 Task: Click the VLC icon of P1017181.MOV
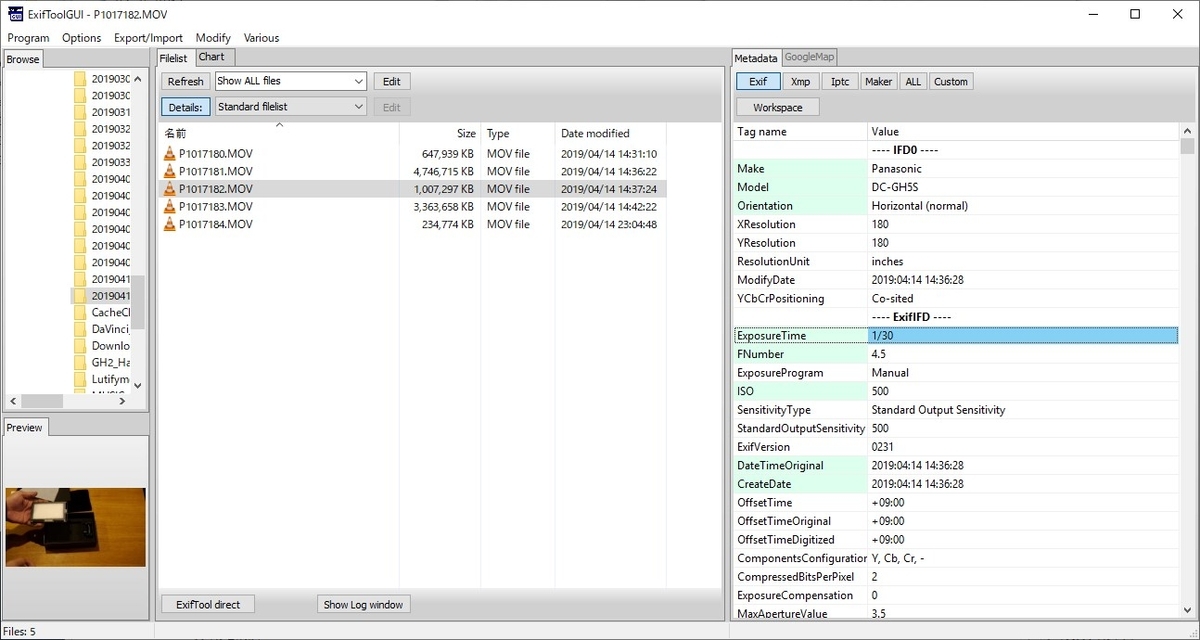pyautogui.click(x=170, y=171)
